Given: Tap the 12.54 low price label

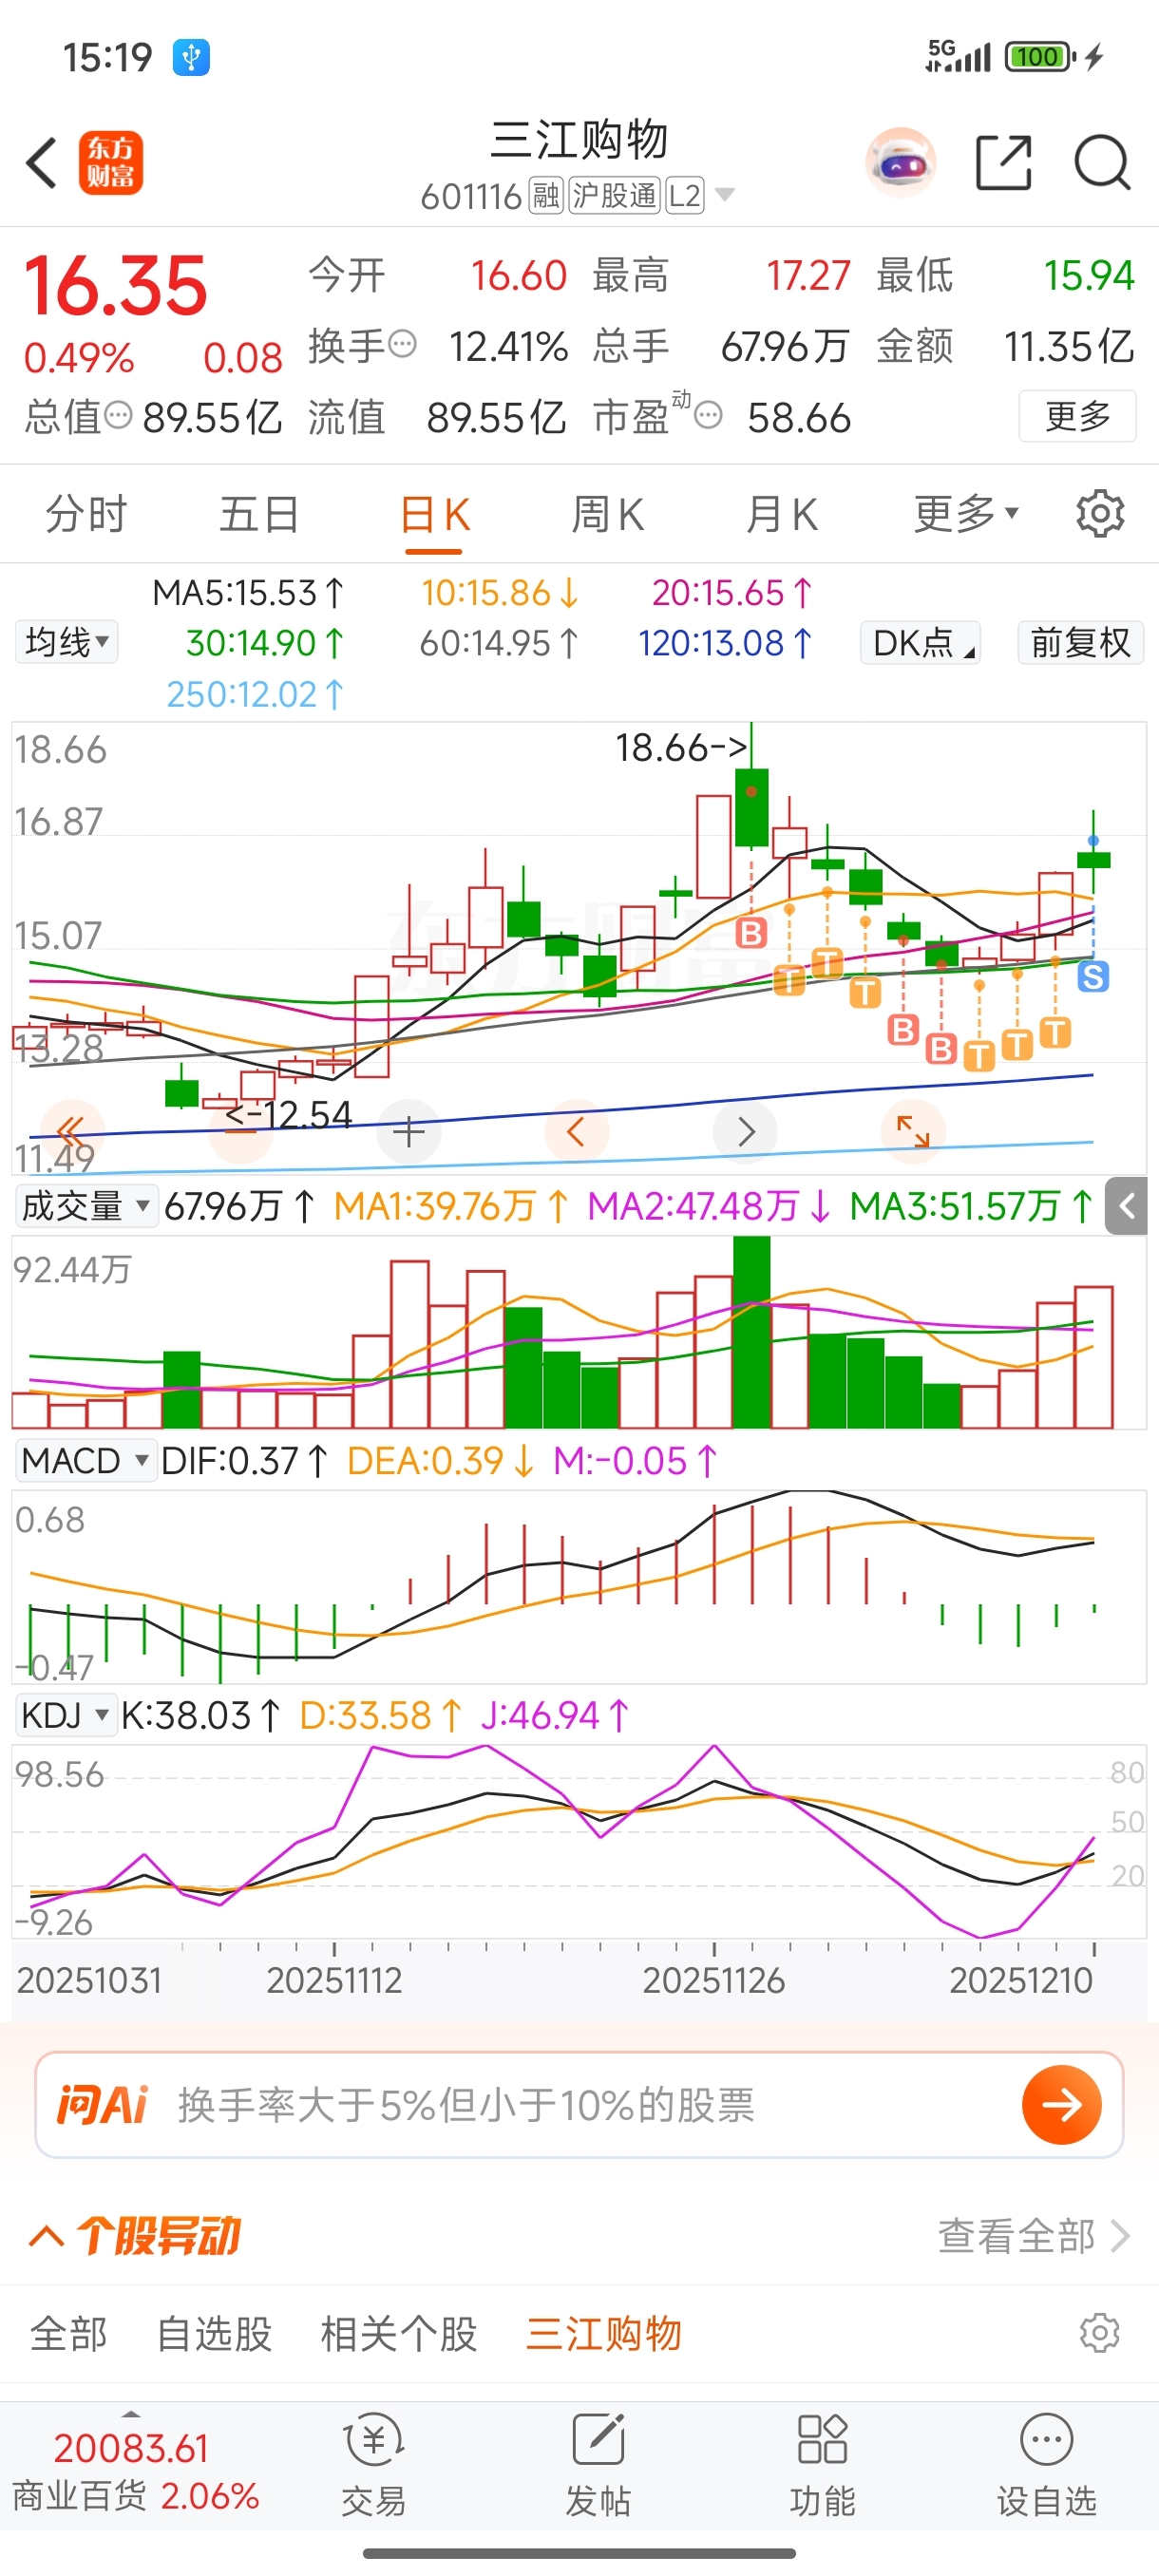Looking at the screenshot, I should [288, 1114].
